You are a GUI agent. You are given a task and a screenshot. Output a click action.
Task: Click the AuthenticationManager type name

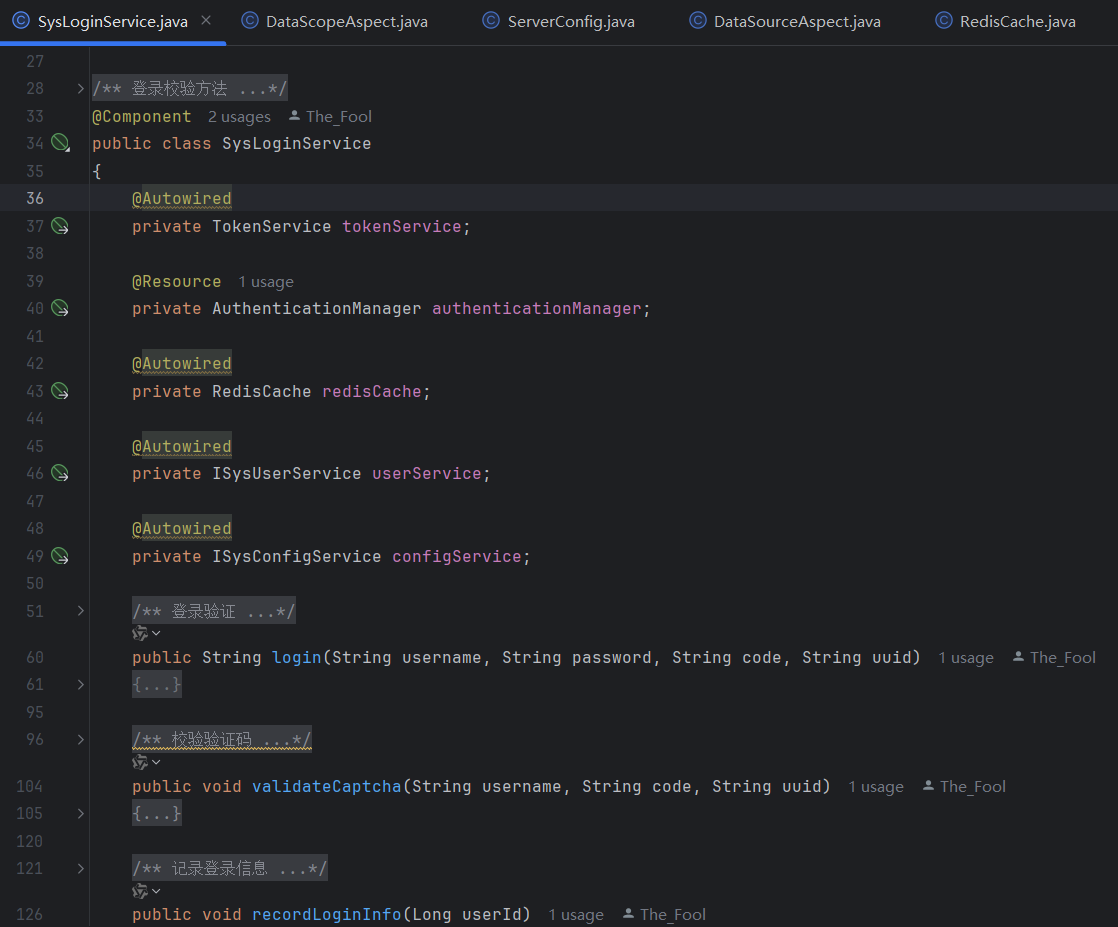pyautogui.click(x=317, y=309)
